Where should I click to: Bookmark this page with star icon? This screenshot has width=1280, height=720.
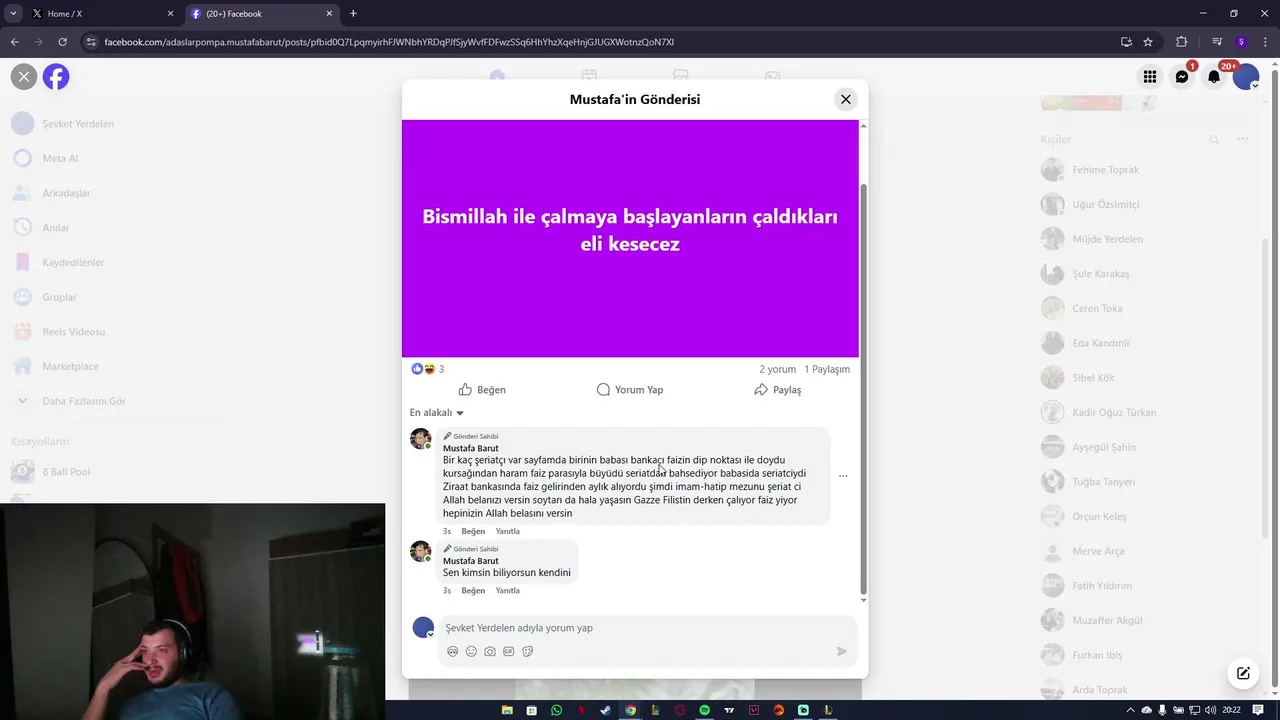click(x=1148, y=42)
